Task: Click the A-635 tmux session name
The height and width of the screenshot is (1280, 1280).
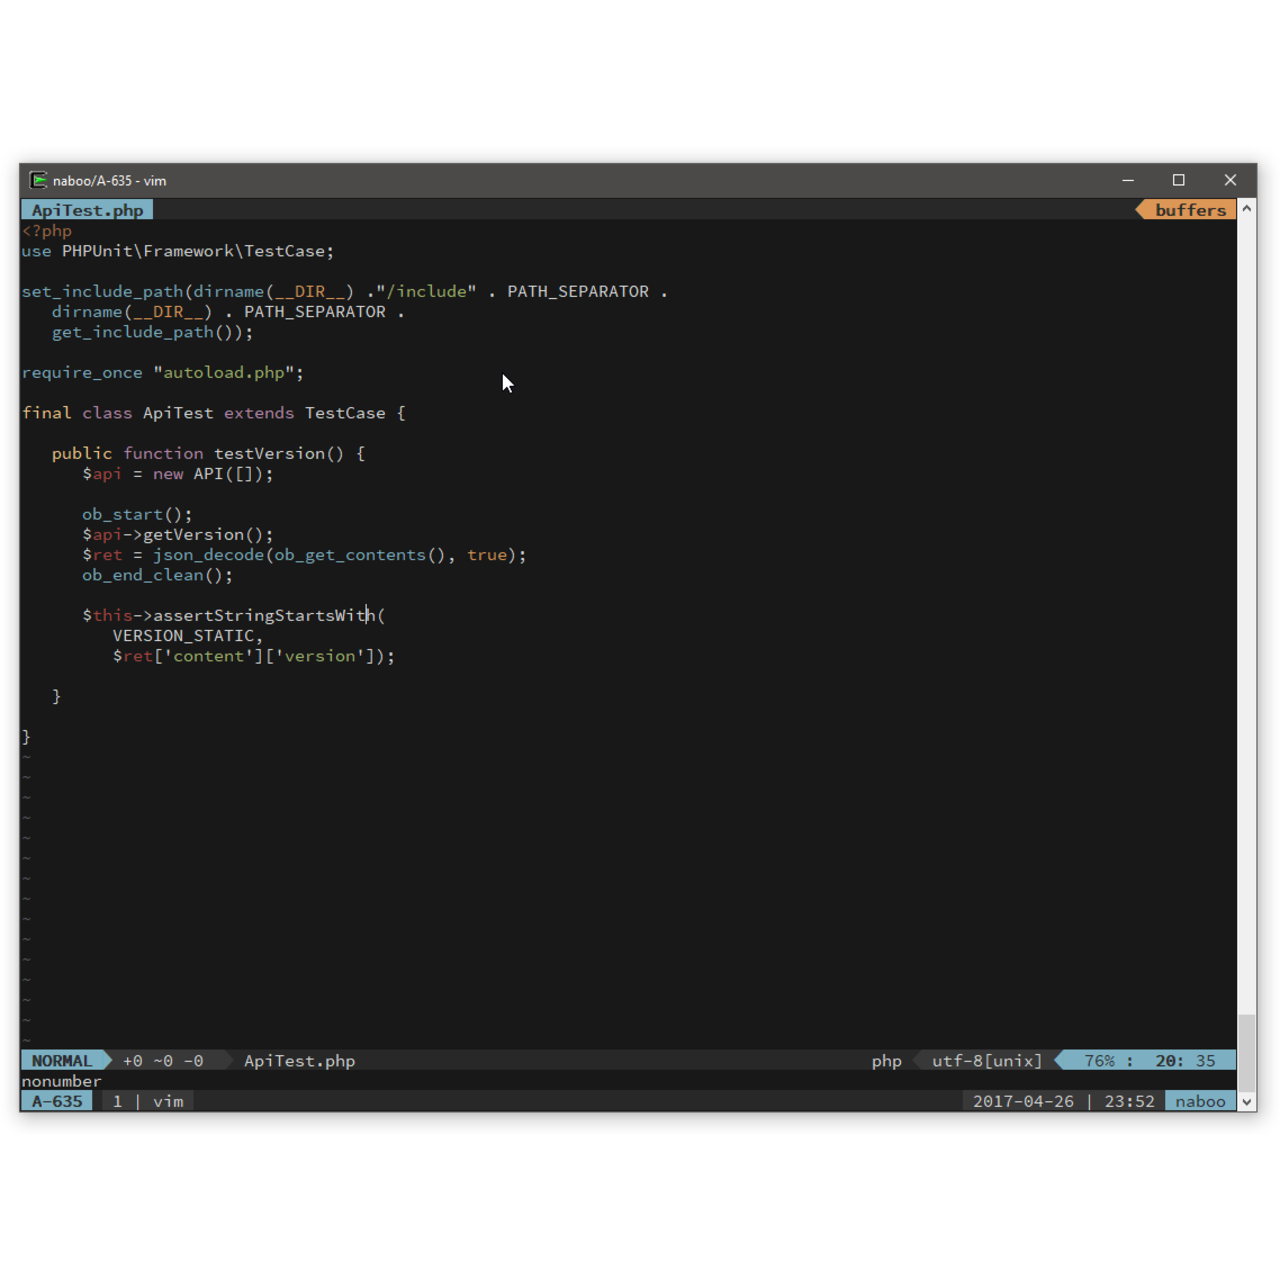Action: [x=57, y=1101]
